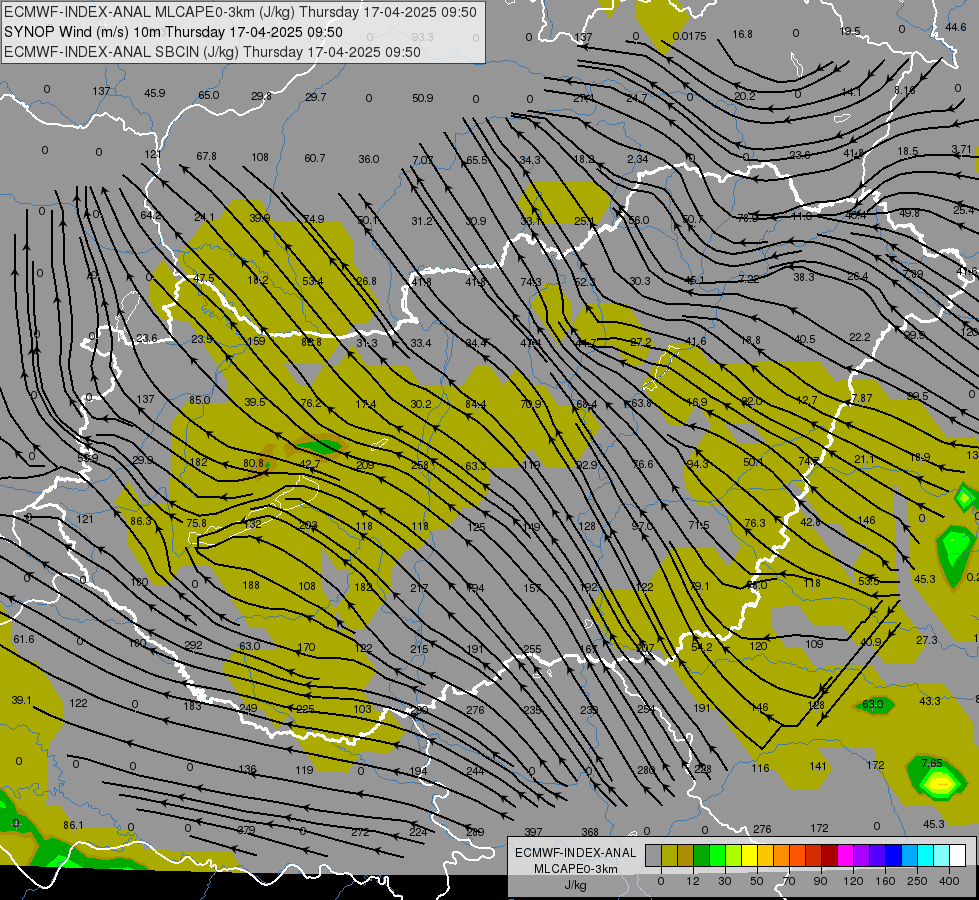
Task: Pick the pure blue swatch in the legend
Action: [893, 855]
